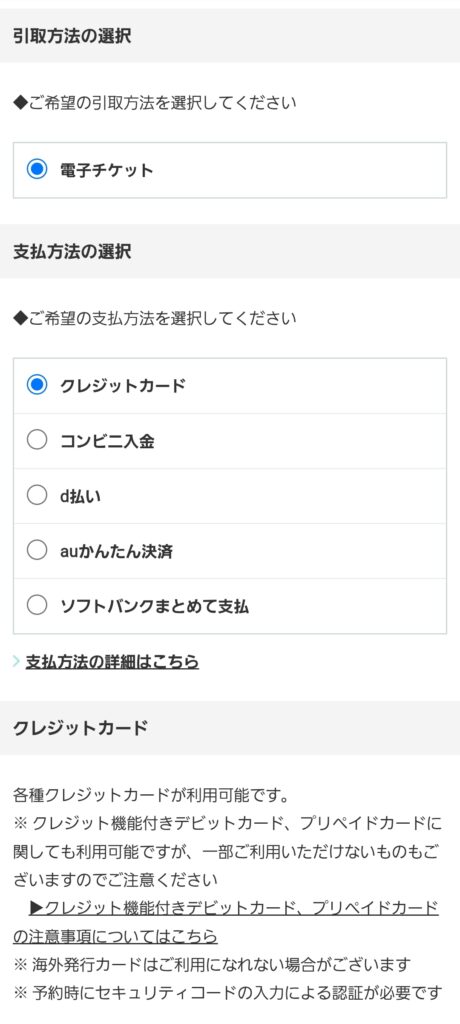Click the ◆ご希望の引取方法を選択してください instruction text

click(154, 103)
